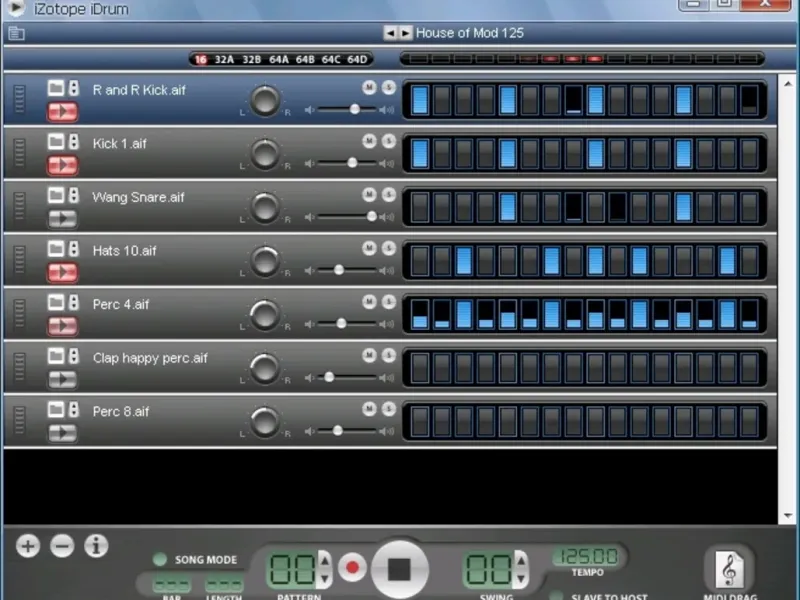Toggle gray play button on Wang Snare channel
800x600 pixels.
pos(63,218)
